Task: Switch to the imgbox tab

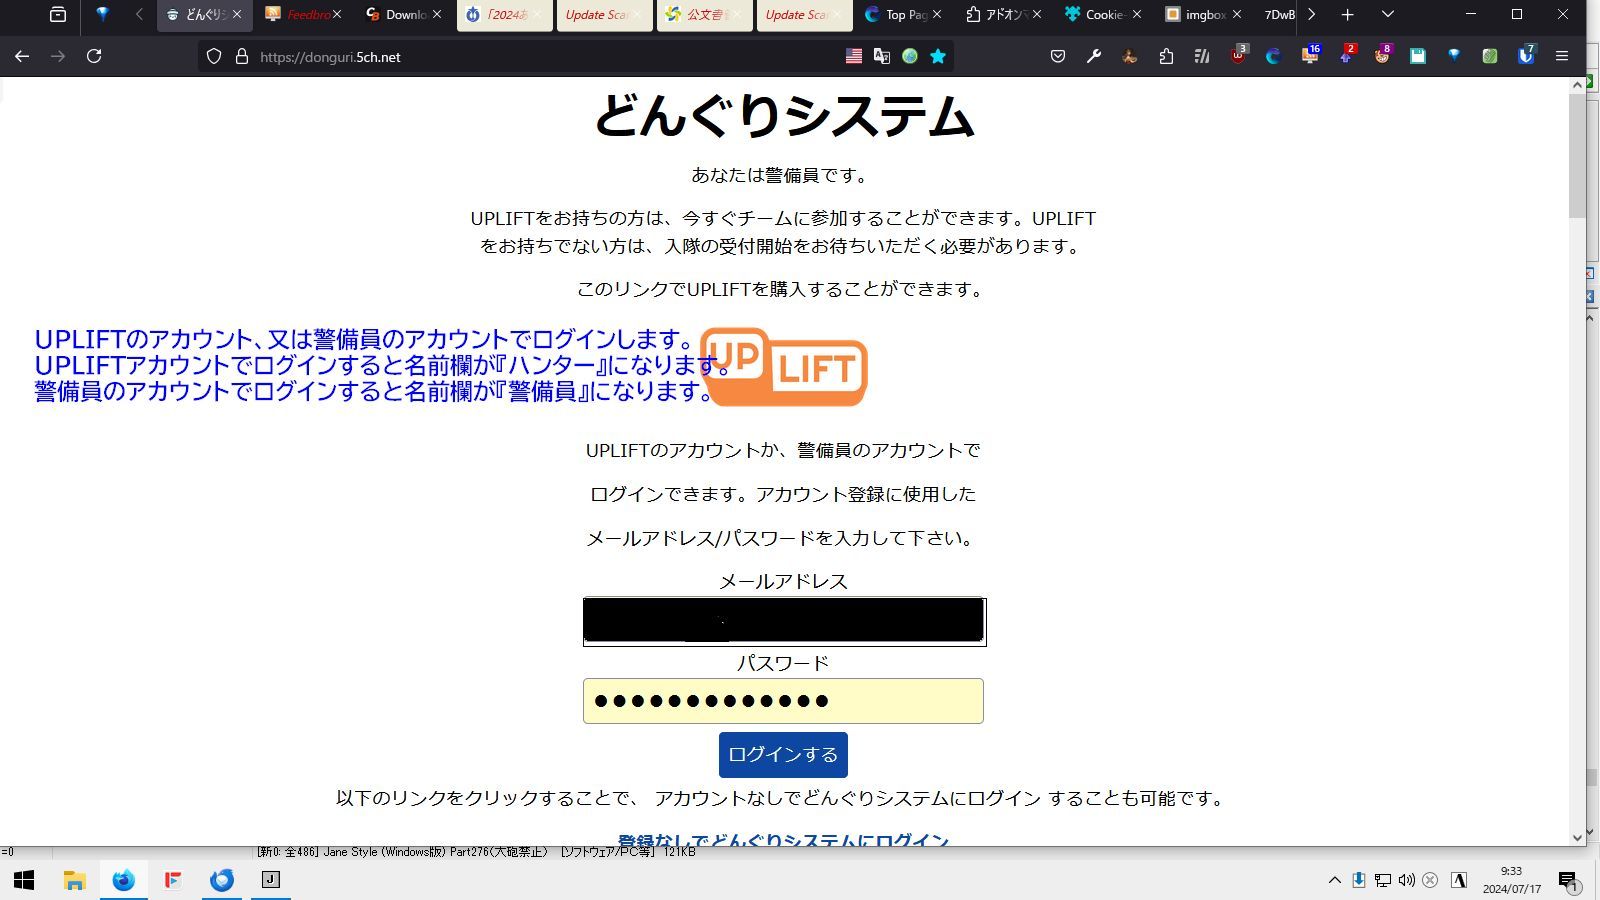Action: coord(1198,15)
